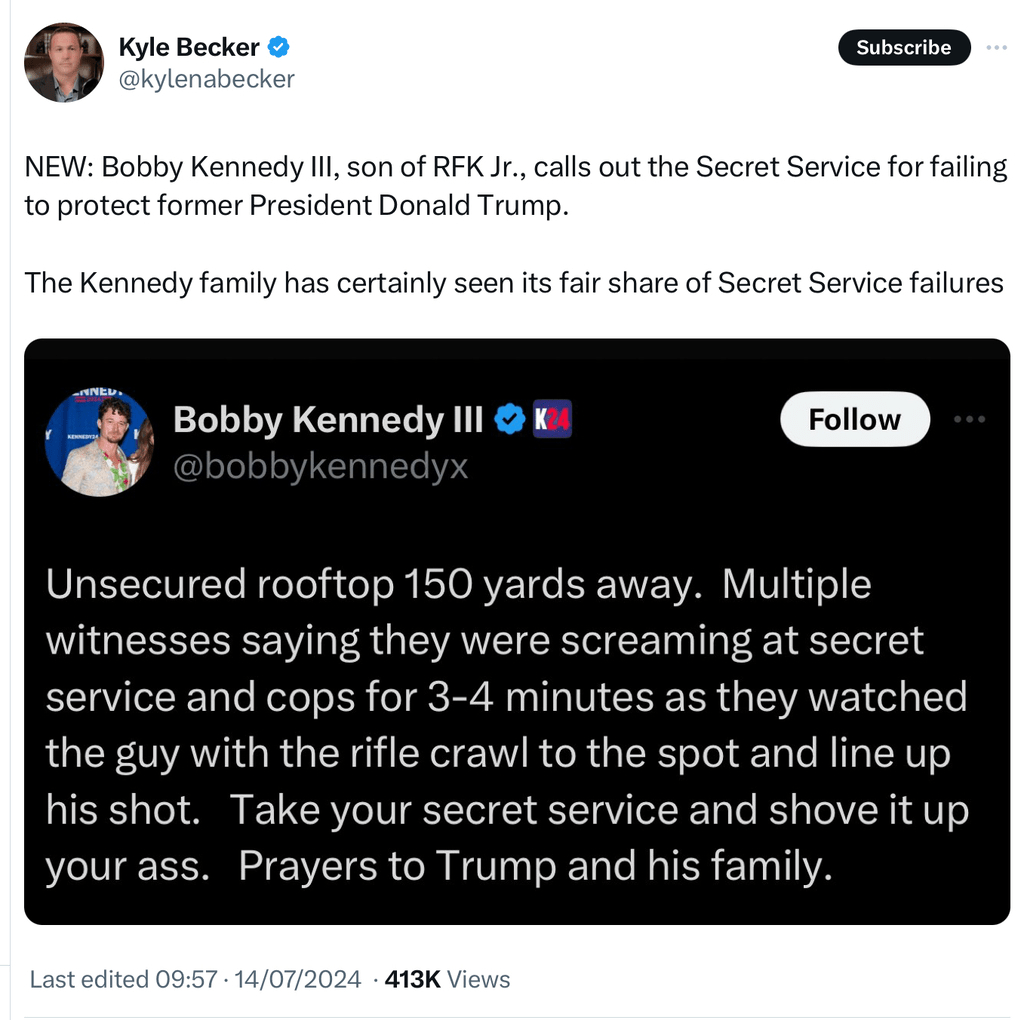Click the Bobby Kennedy III name
Viewport: 1024px width, 1020px height.
click(328, 419)
